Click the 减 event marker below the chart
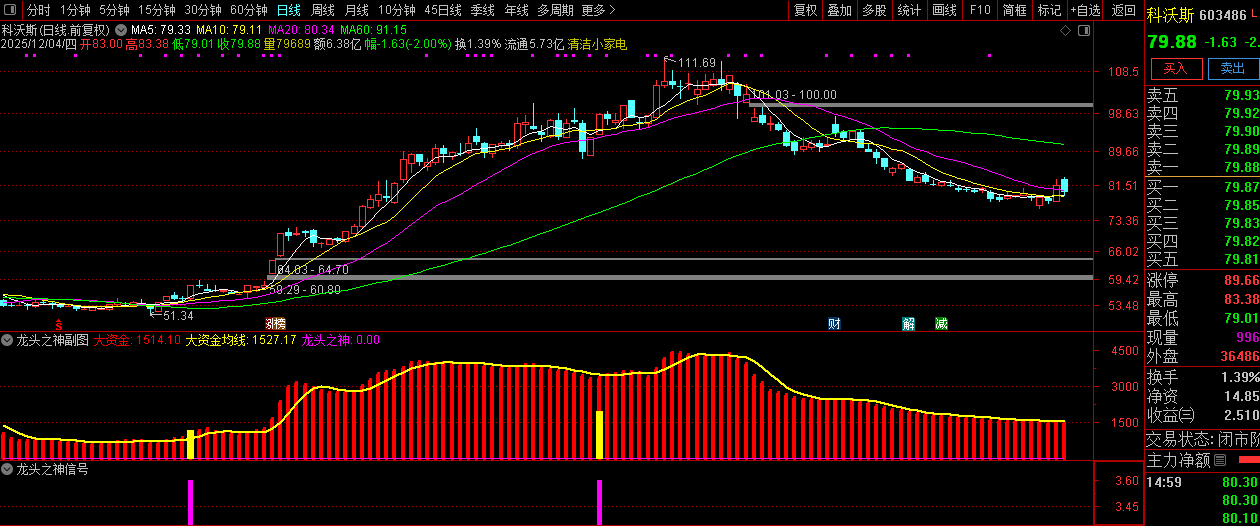Viewport: 1260px width, 526px height. pyautogui.click(x=941, y=324)
